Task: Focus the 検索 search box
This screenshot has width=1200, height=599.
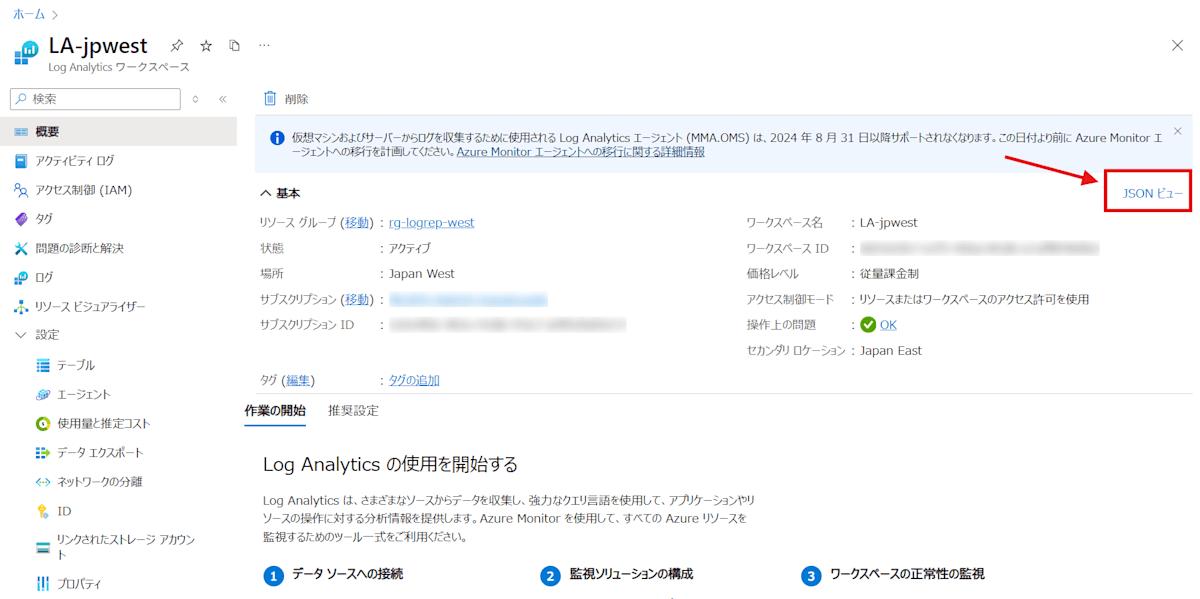Action: tap(96, 99)
